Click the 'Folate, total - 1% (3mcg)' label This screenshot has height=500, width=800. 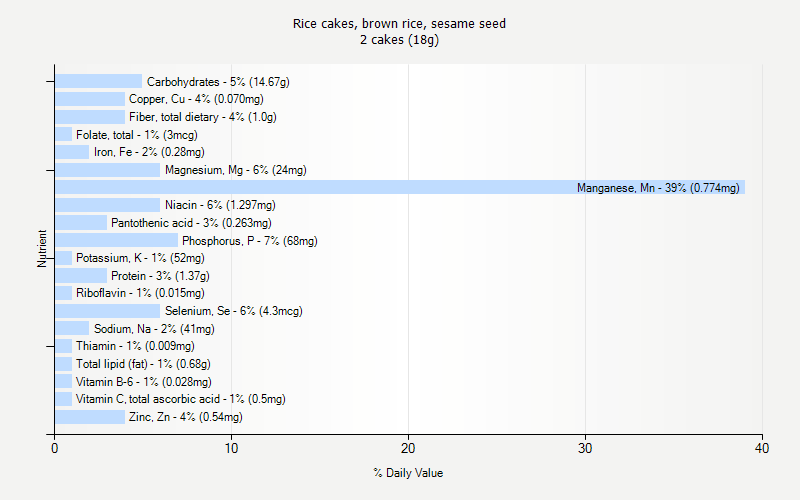pos(137,135)
